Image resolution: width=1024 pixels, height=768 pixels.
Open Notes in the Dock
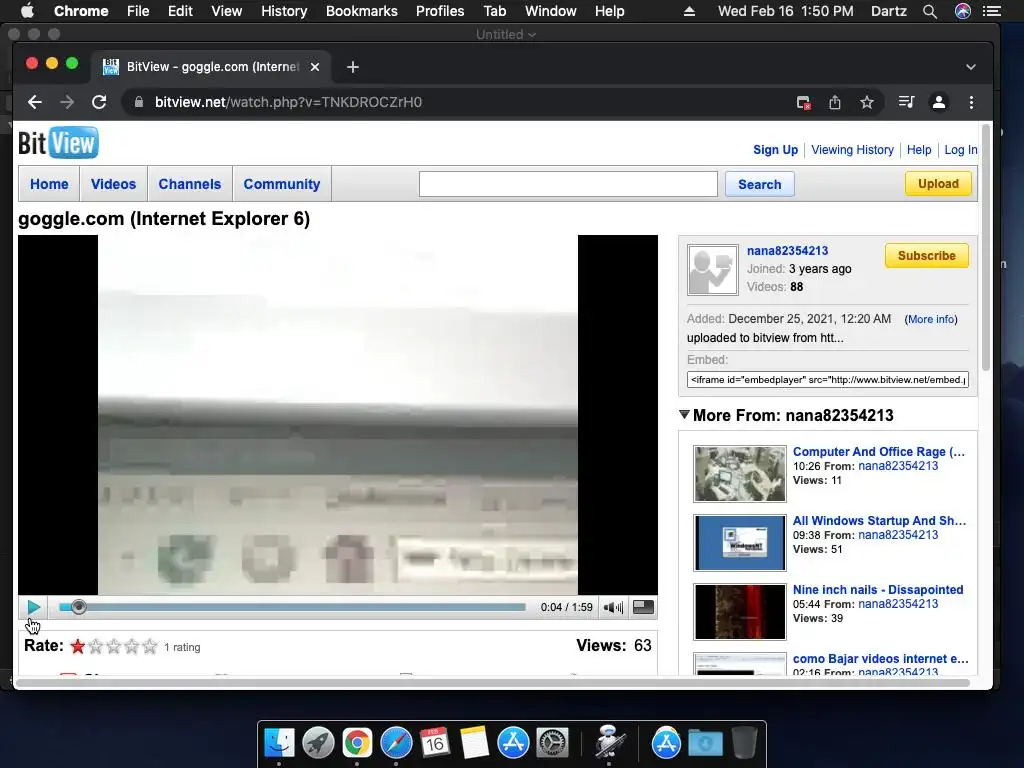point(474,743)
